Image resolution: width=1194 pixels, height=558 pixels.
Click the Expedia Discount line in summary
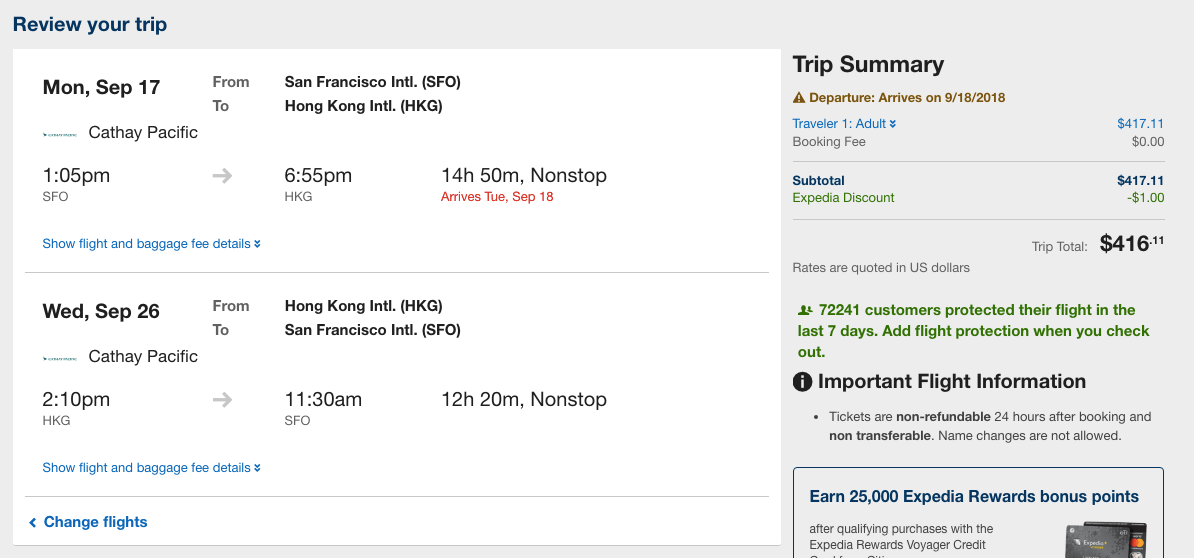click(843, 198)
